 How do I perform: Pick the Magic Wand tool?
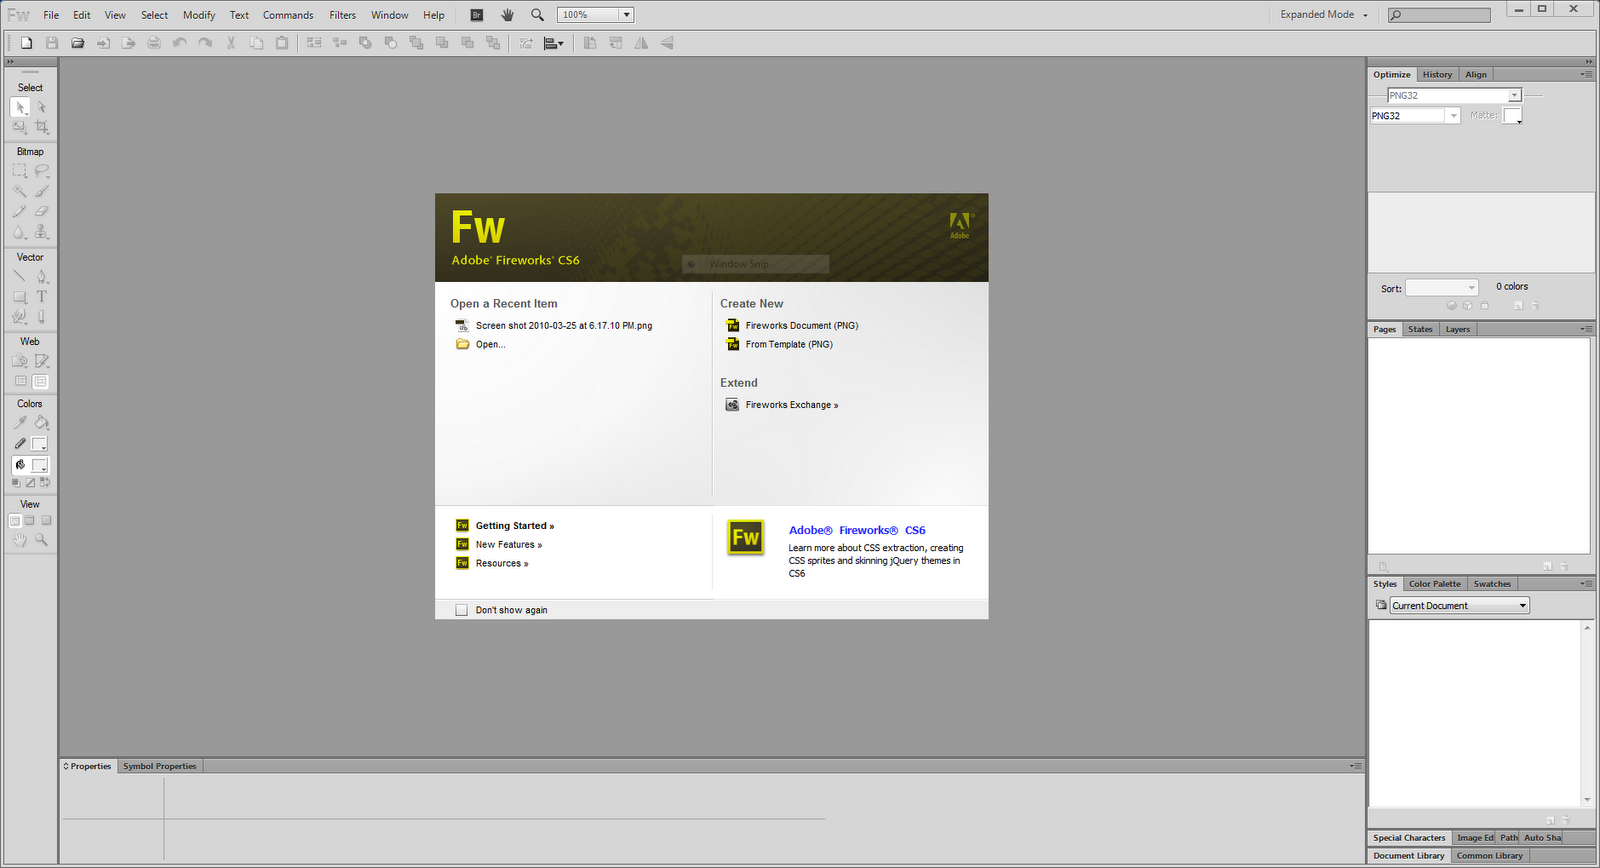coord(20,191)
